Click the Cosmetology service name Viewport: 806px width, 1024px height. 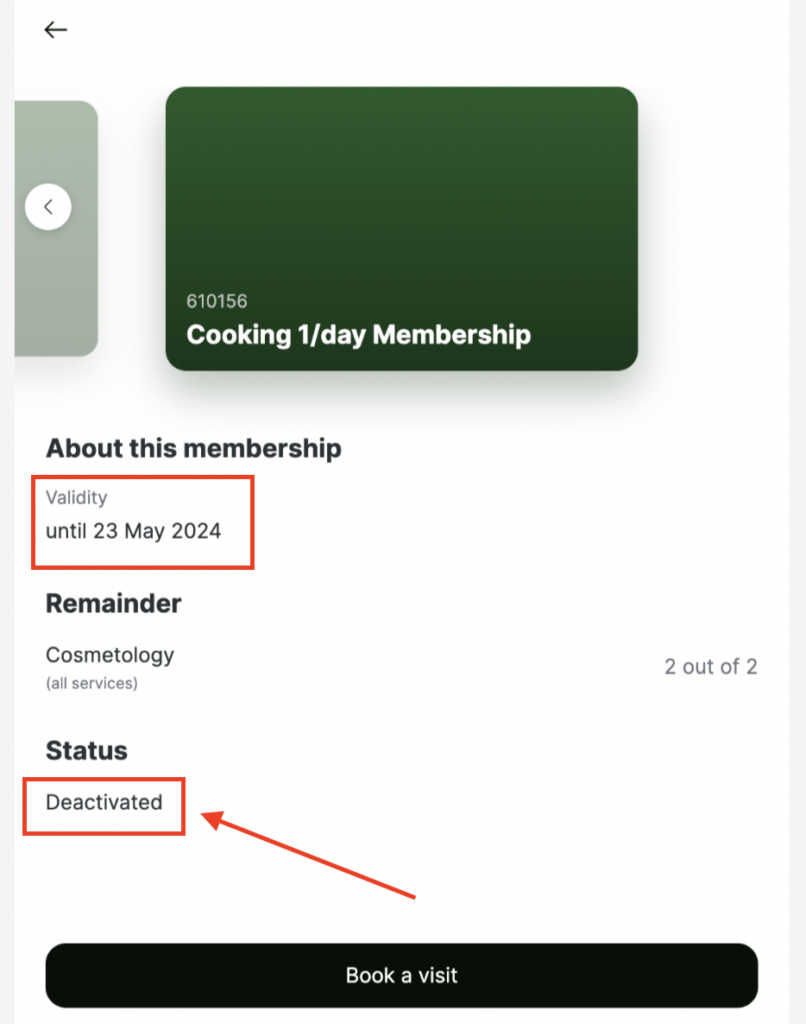[x=110, y=655]
